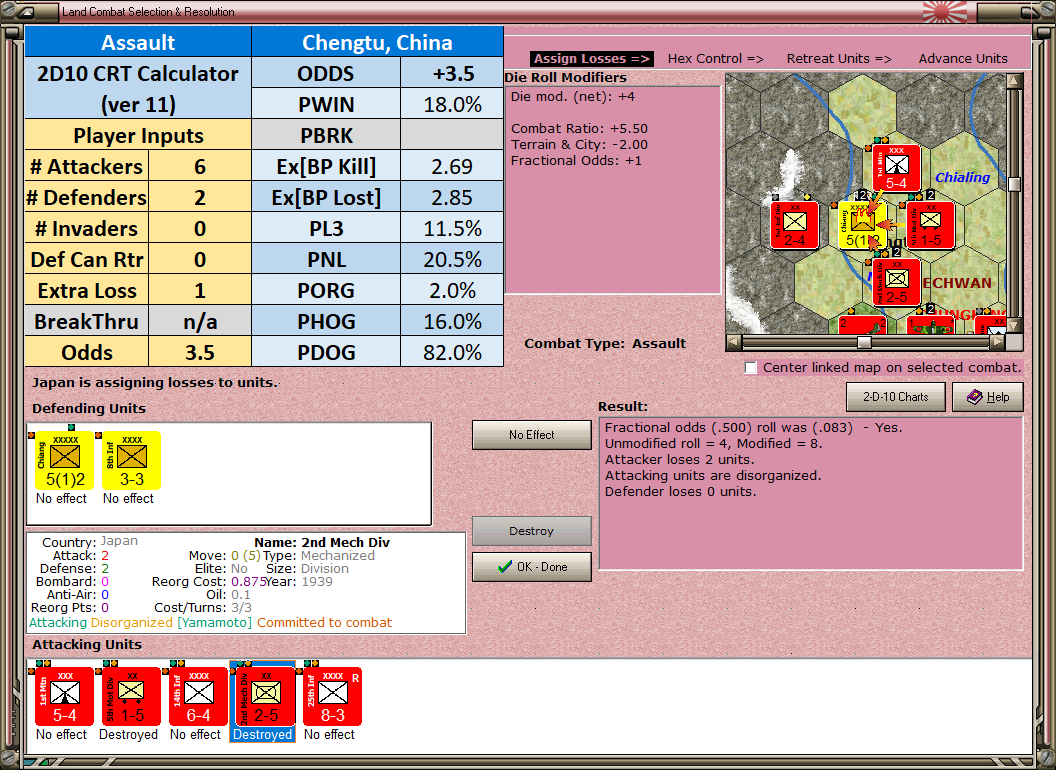Click the Ex[BP Lost] value 2.85
This screenshot has height=770, width=1056.
point(453,197)
